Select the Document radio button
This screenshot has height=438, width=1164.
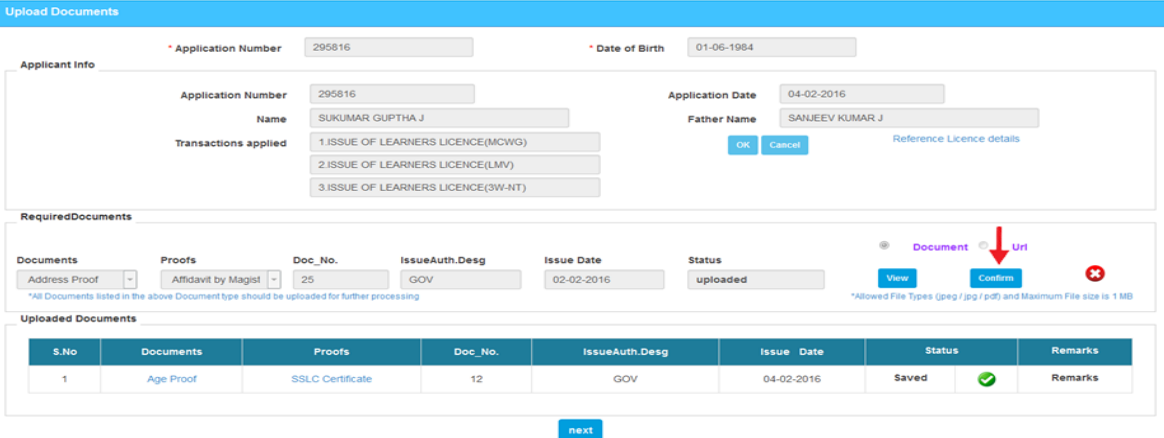[x=883, y=246]
